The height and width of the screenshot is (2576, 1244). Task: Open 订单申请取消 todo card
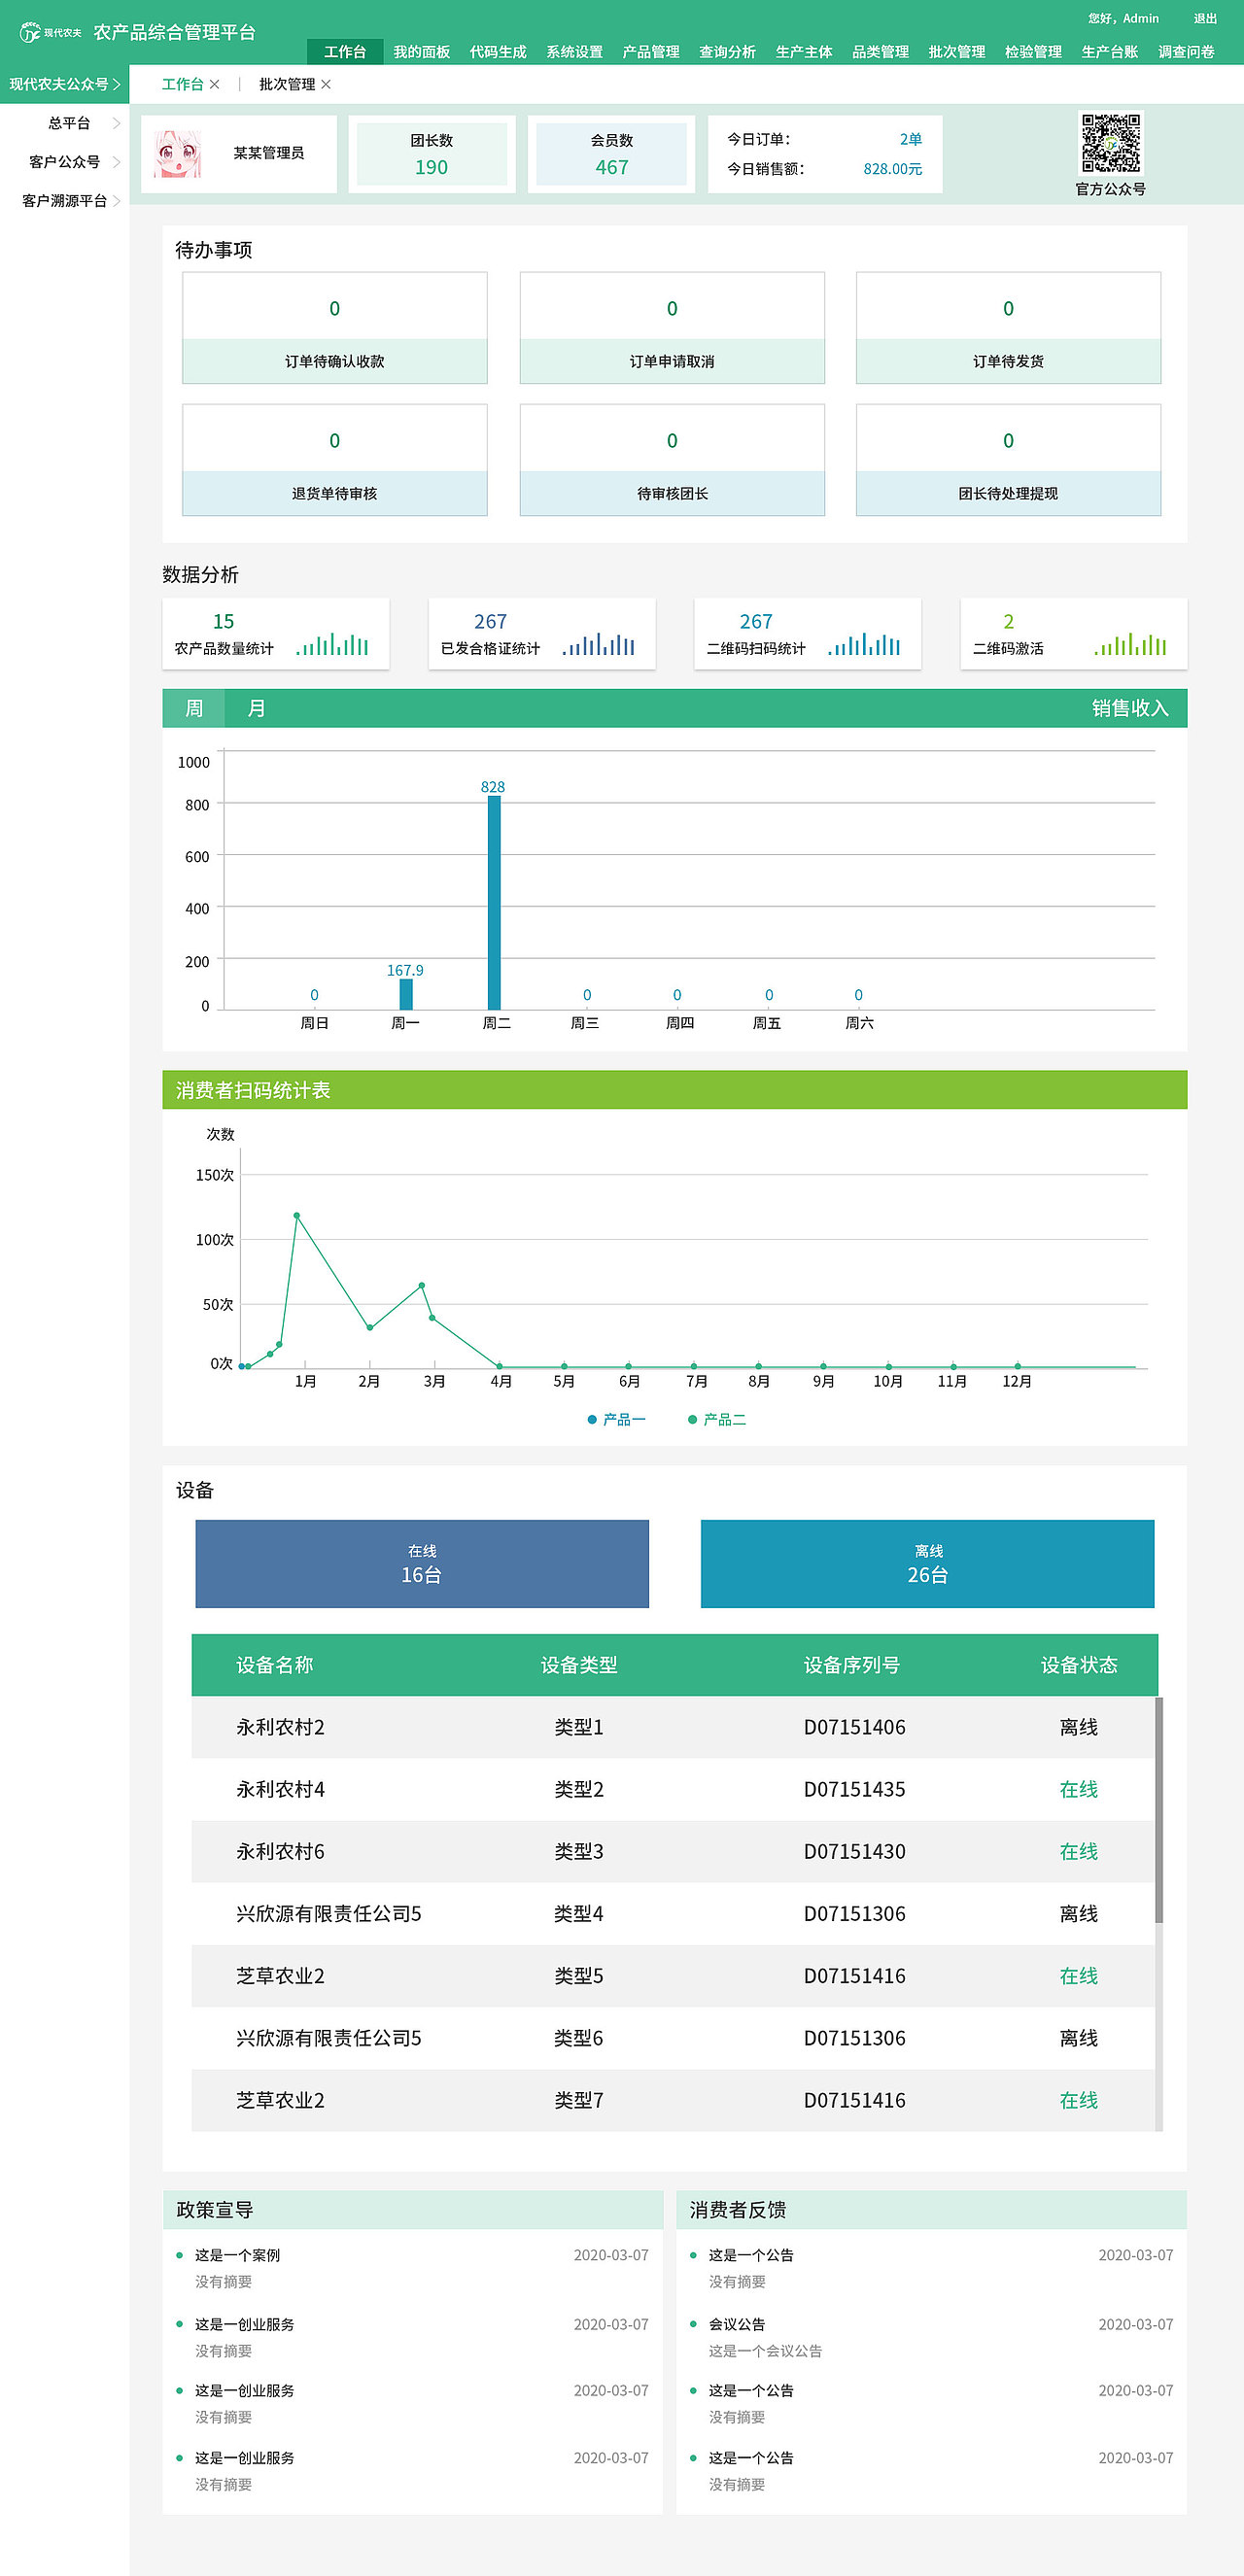point(672,328)
